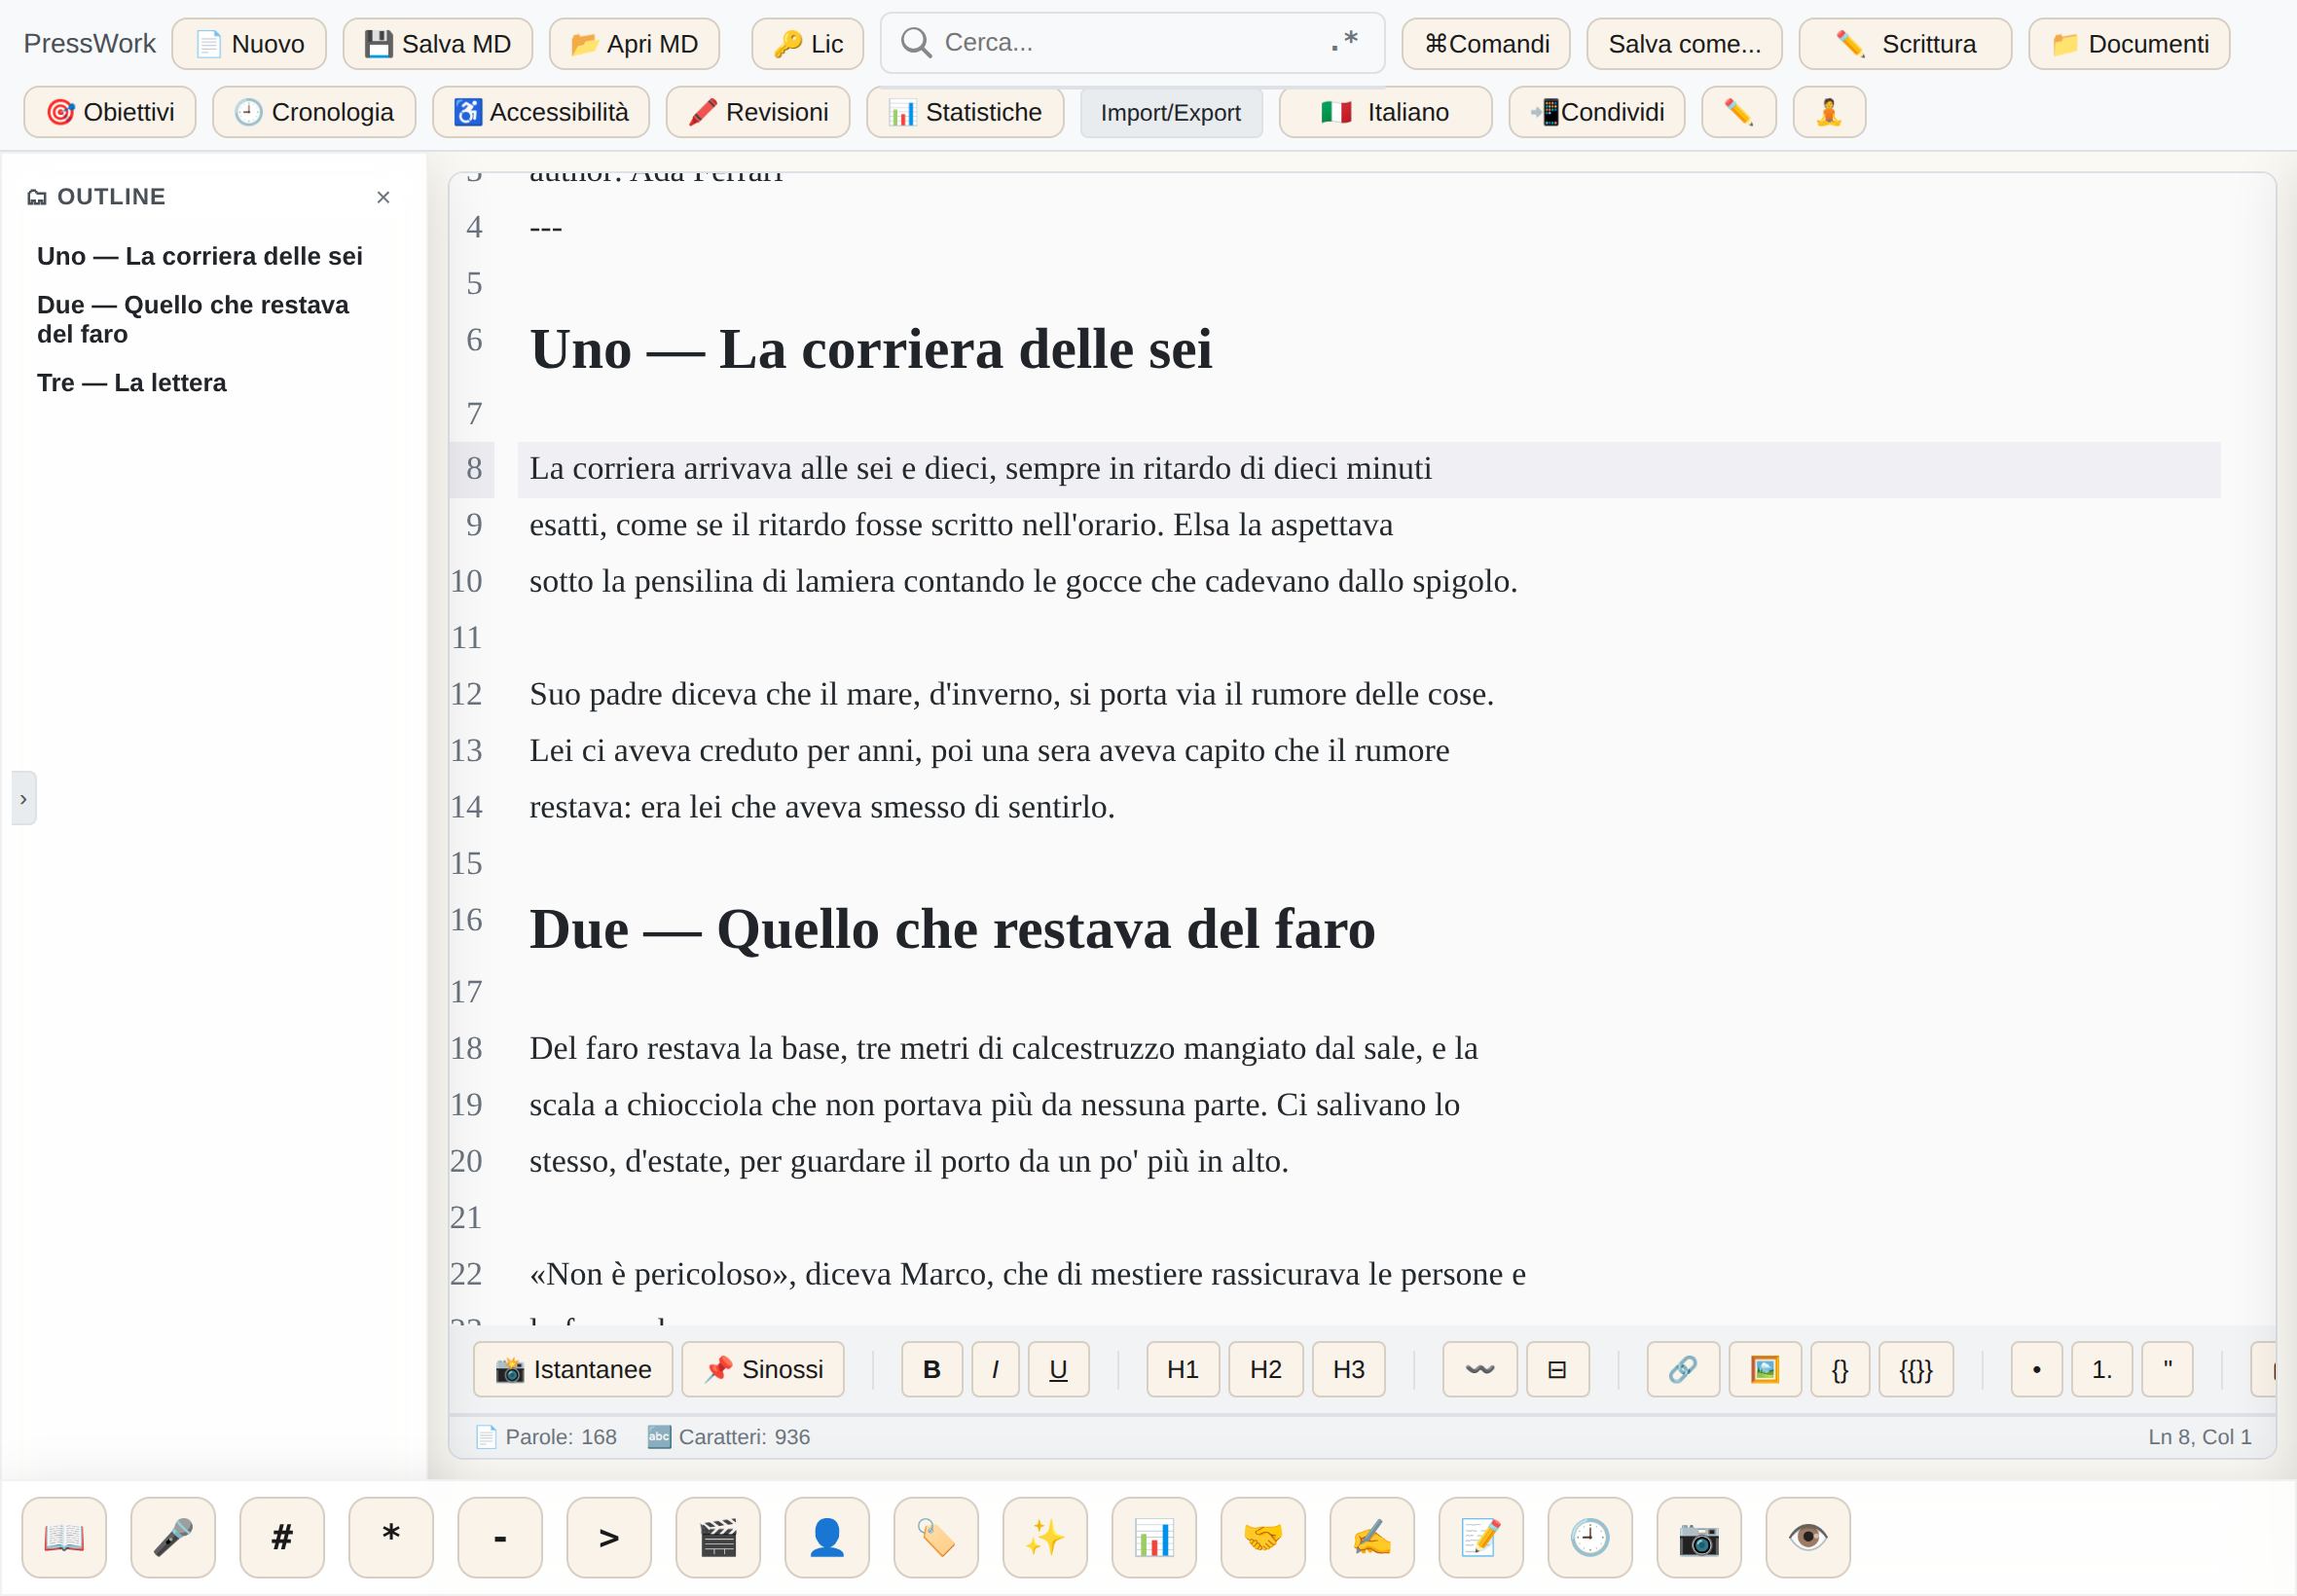2297x1596 pixels.
Task: Click the open book icon in bottom bar
Action: point(64,1537)
